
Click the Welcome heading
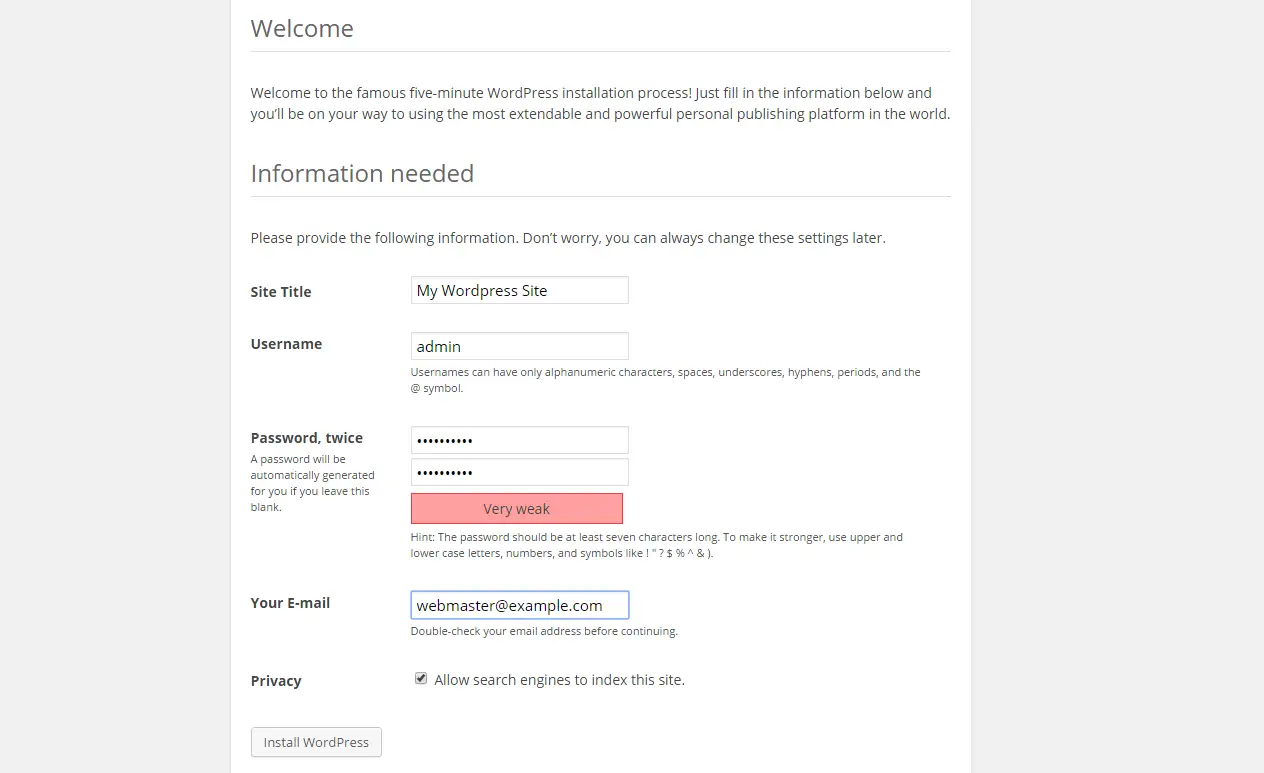coord(302,28)
